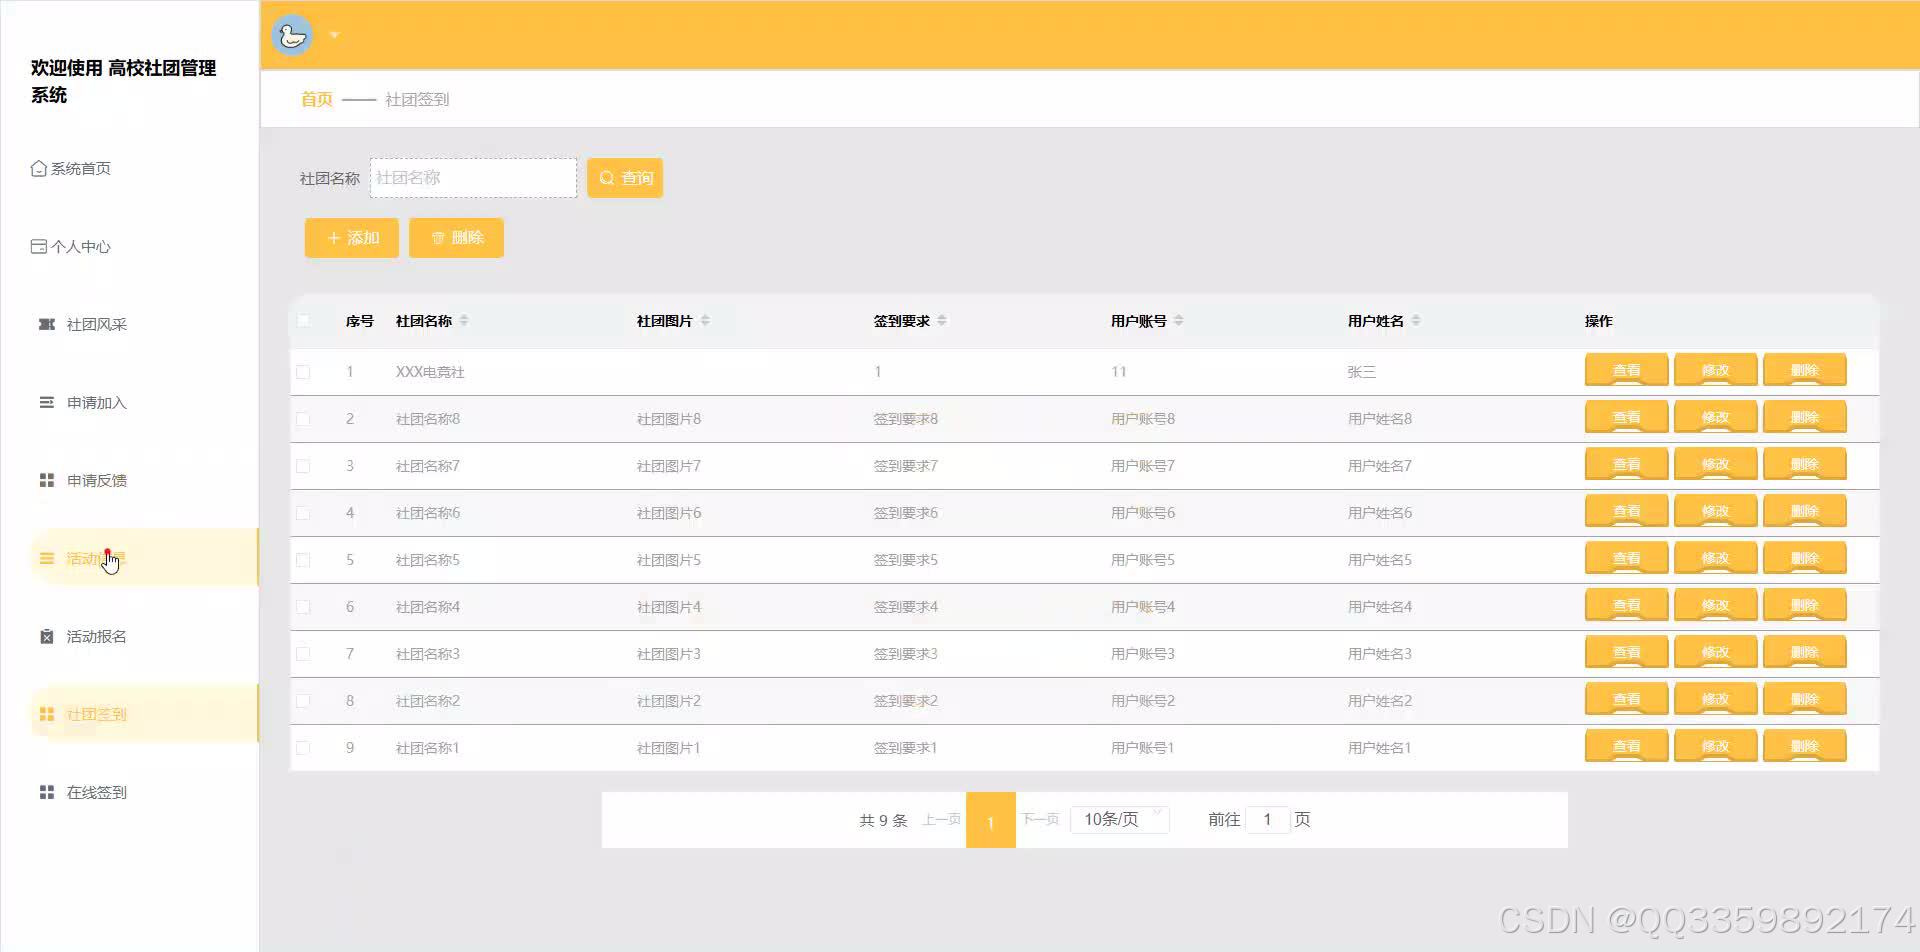Check the row for 社团名称1
The height and width of the screenshot is (952, 1920).
point(303,748)
